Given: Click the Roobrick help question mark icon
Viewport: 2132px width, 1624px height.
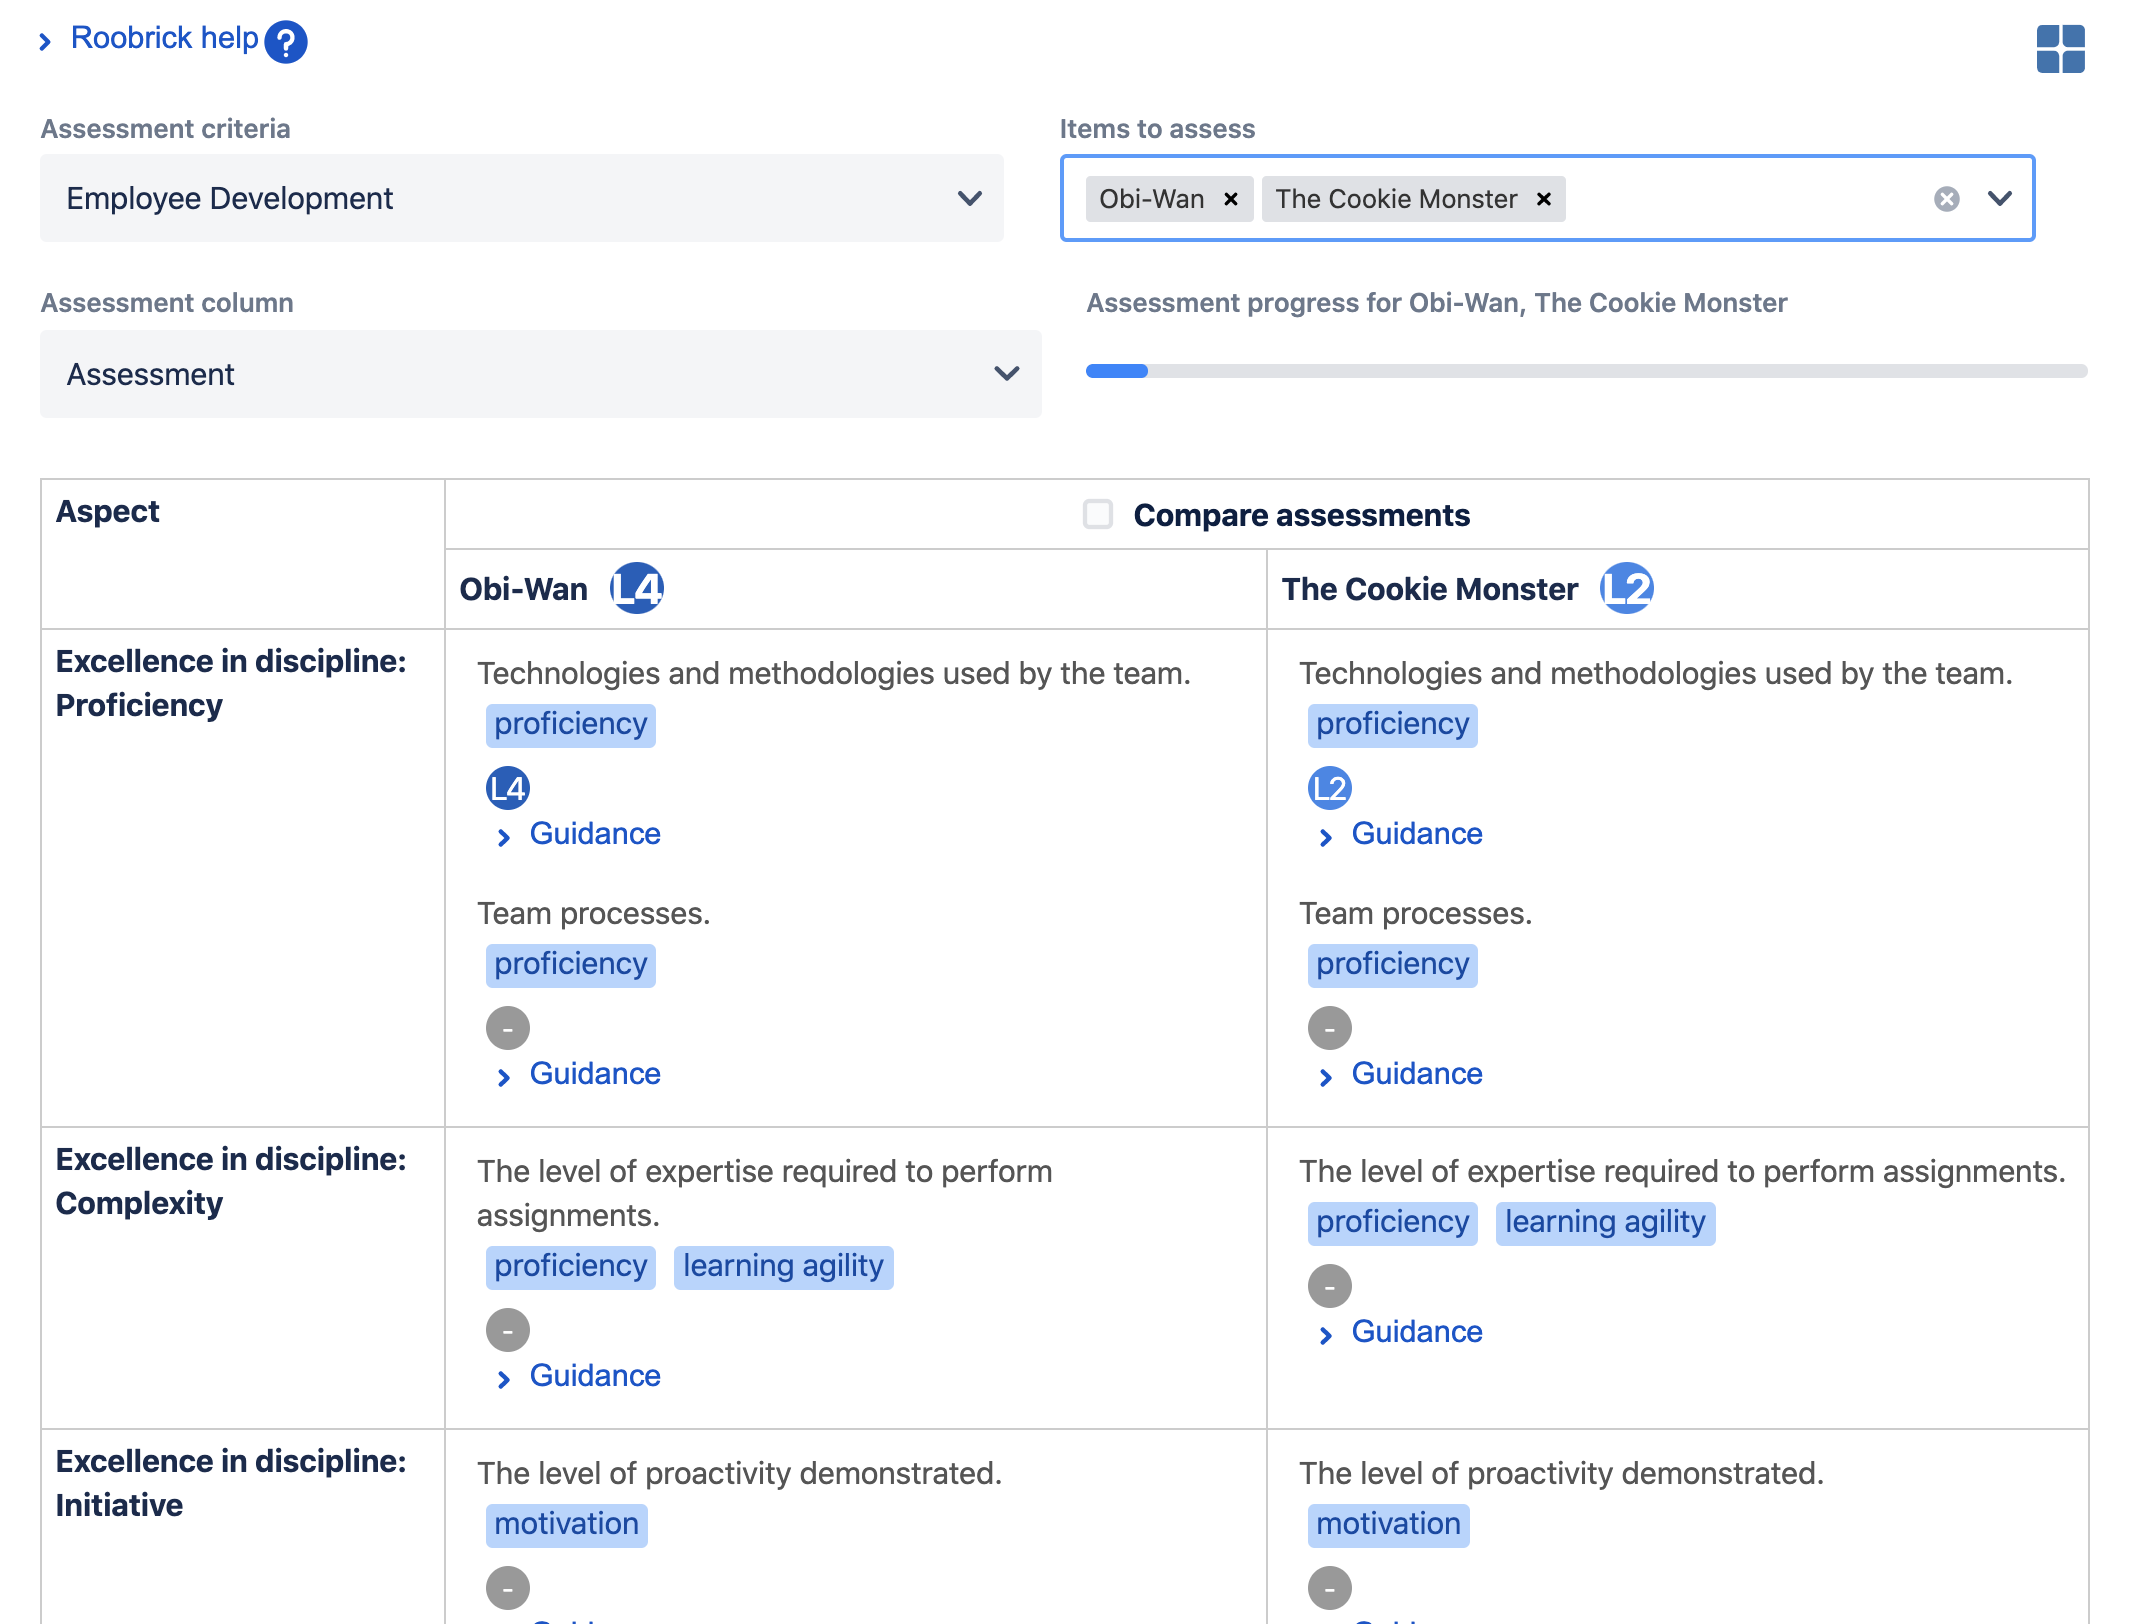Looking at the screenshot, I should (286, 42).
